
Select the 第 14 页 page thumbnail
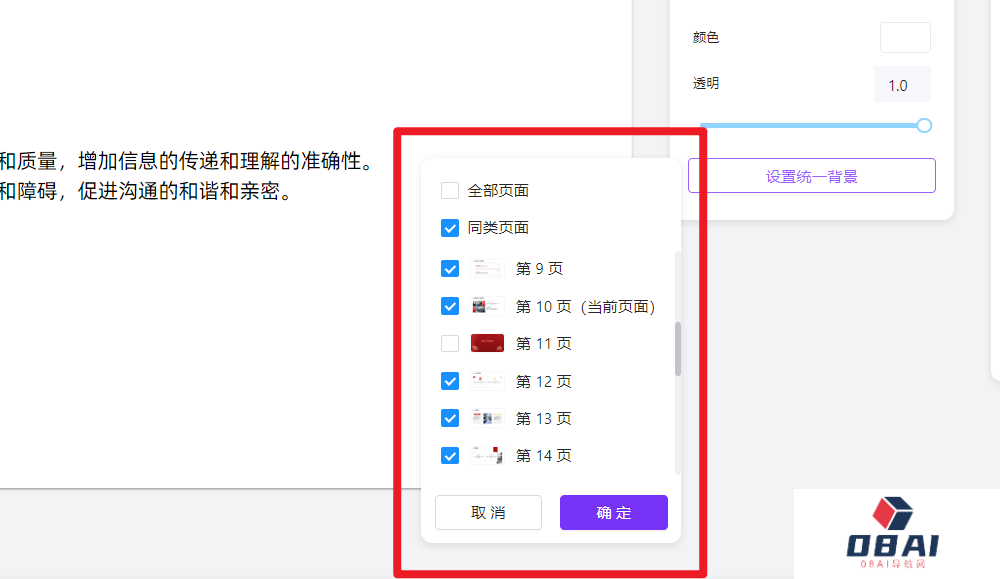tap(487, 455)
